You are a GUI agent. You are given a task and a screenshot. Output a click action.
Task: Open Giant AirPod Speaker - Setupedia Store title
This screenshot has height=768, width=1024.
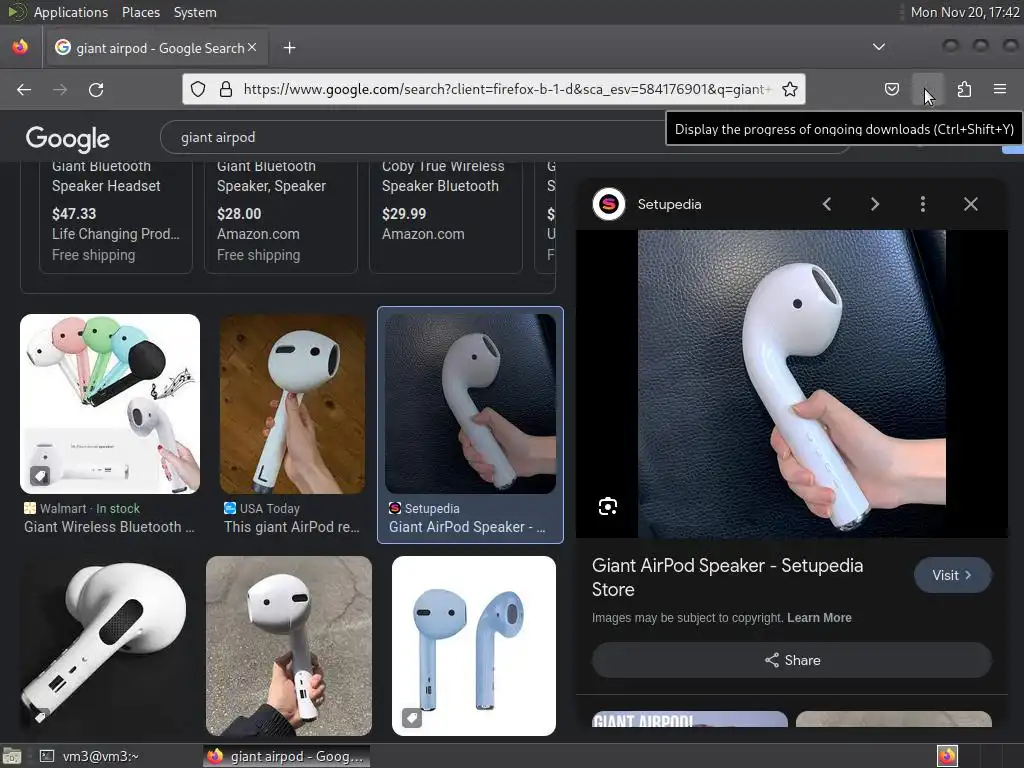click(x=728, y=577)
